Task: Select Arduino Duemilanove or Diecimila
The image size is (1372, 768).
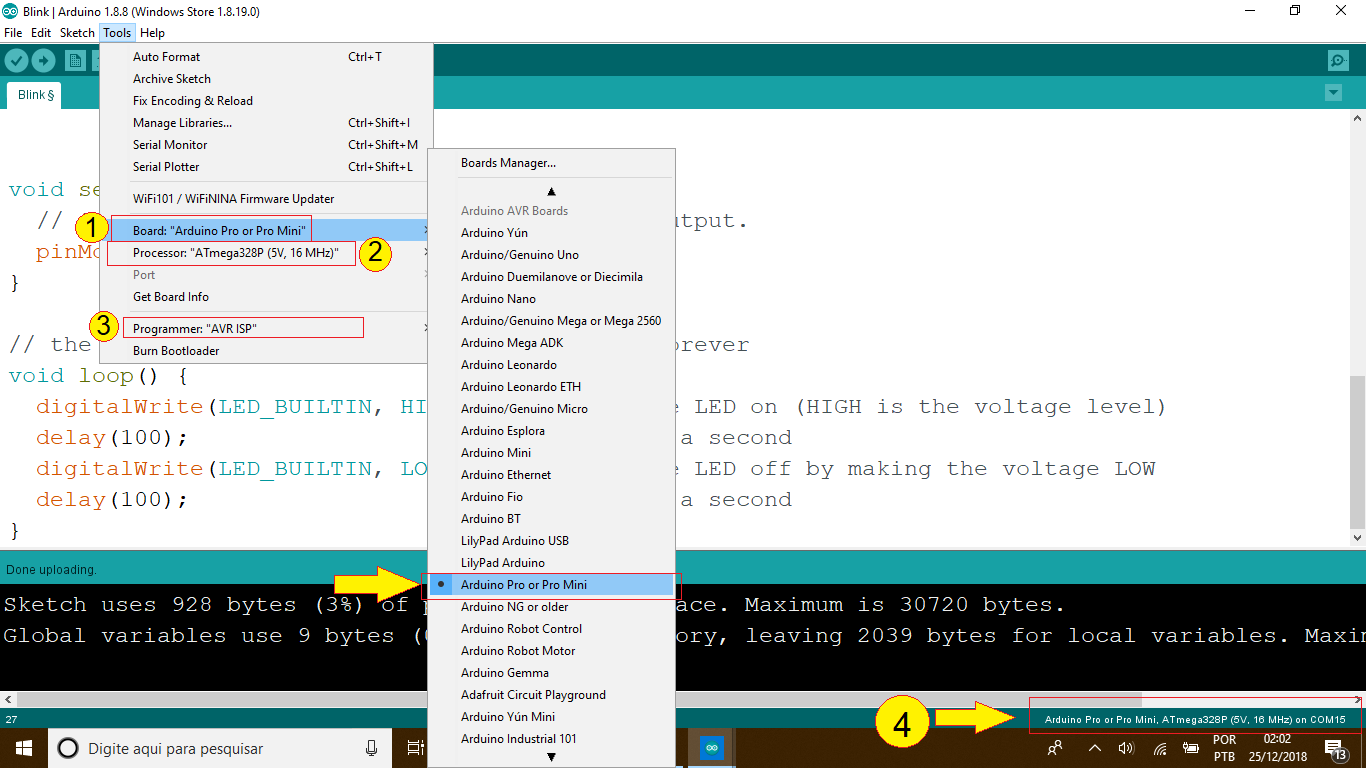Action: pos(551,277)
